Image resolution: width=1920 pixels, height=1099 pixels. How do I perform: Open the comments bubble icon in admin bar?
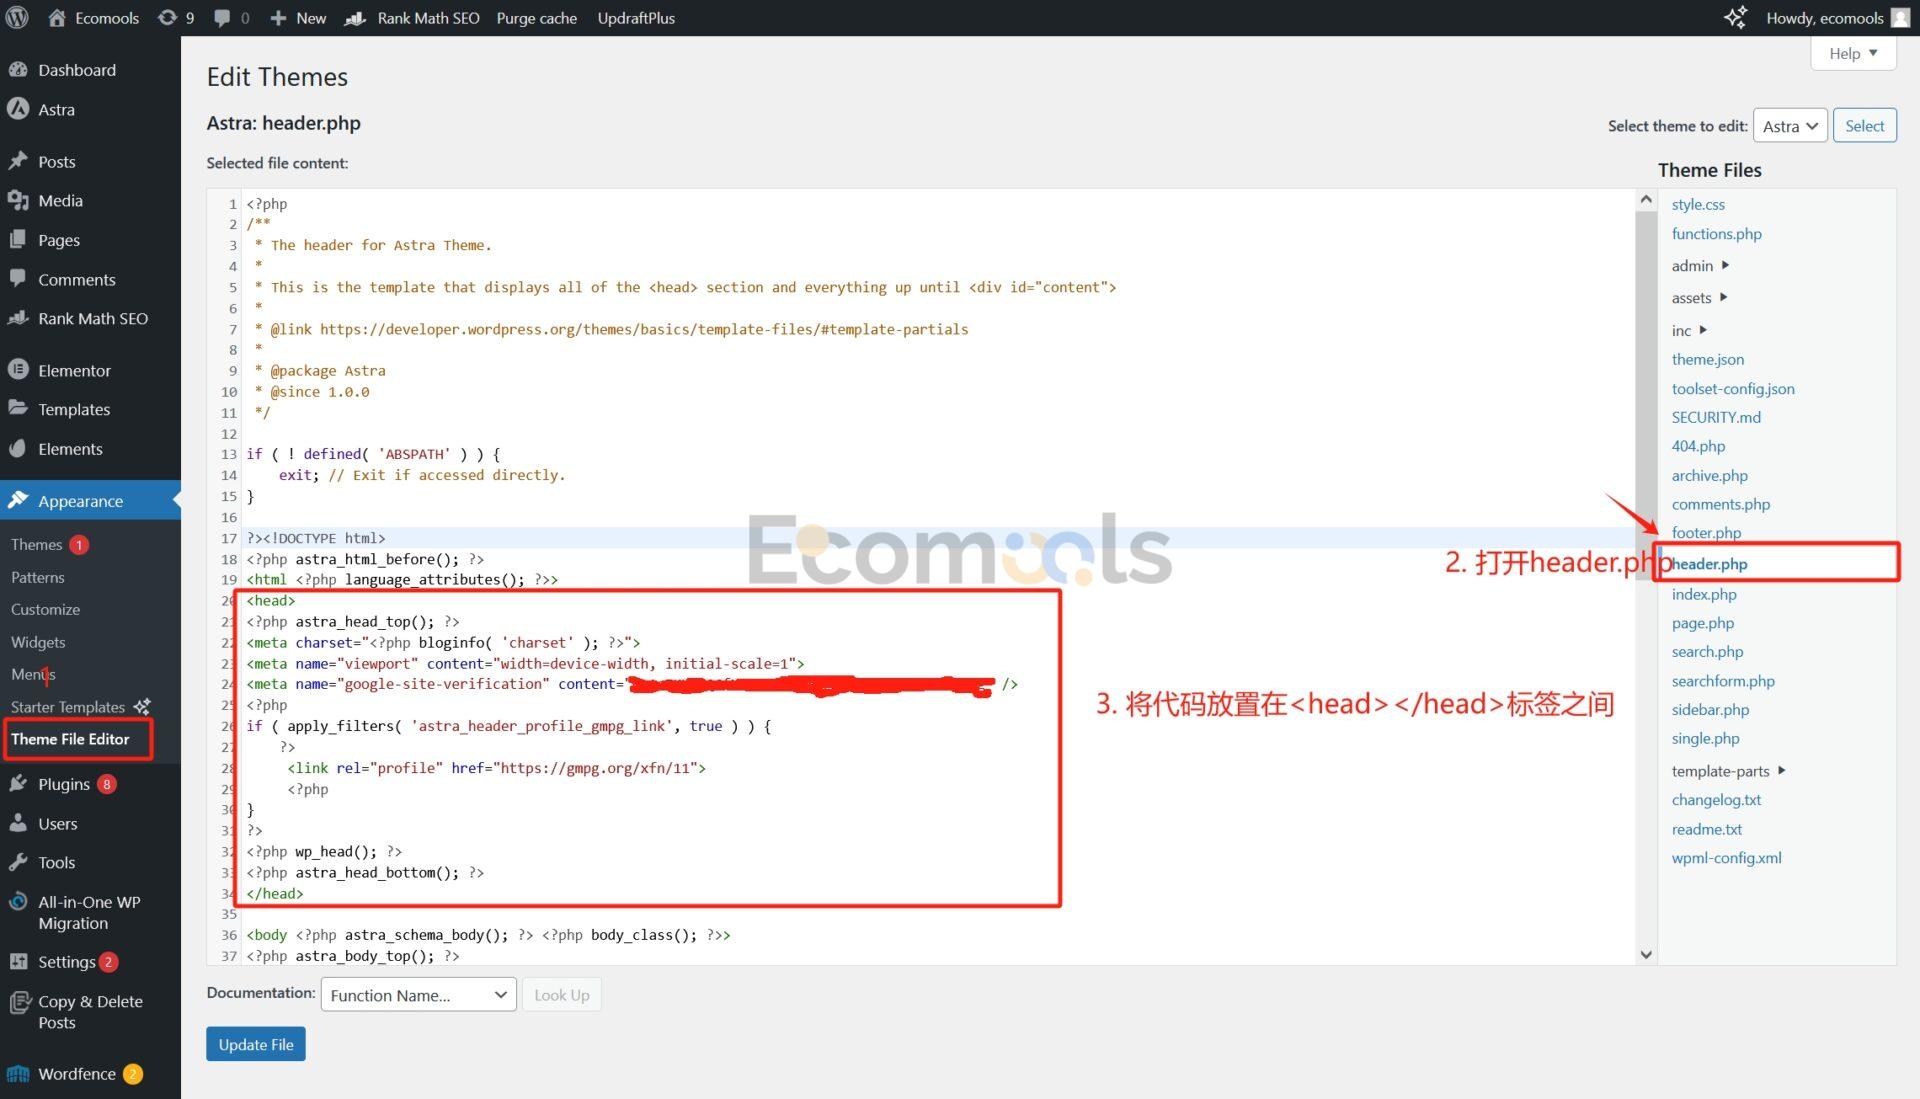coord(222,18)
